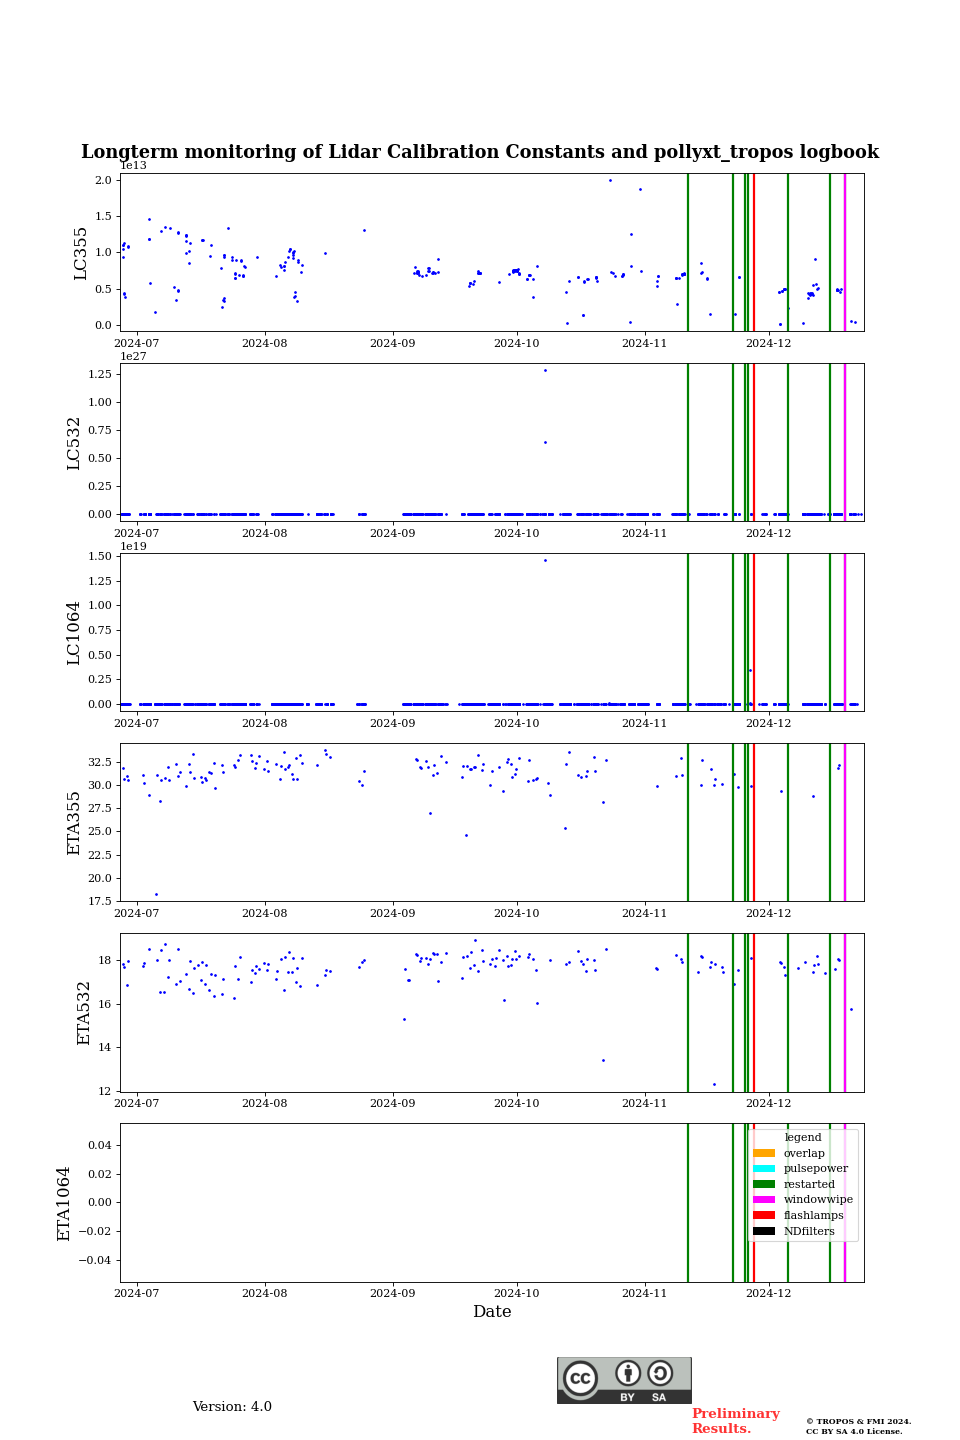Click the 2024-12 tick label under ETA532 plot
The height and width of the screenshot is (1440, 960).
769,1103
